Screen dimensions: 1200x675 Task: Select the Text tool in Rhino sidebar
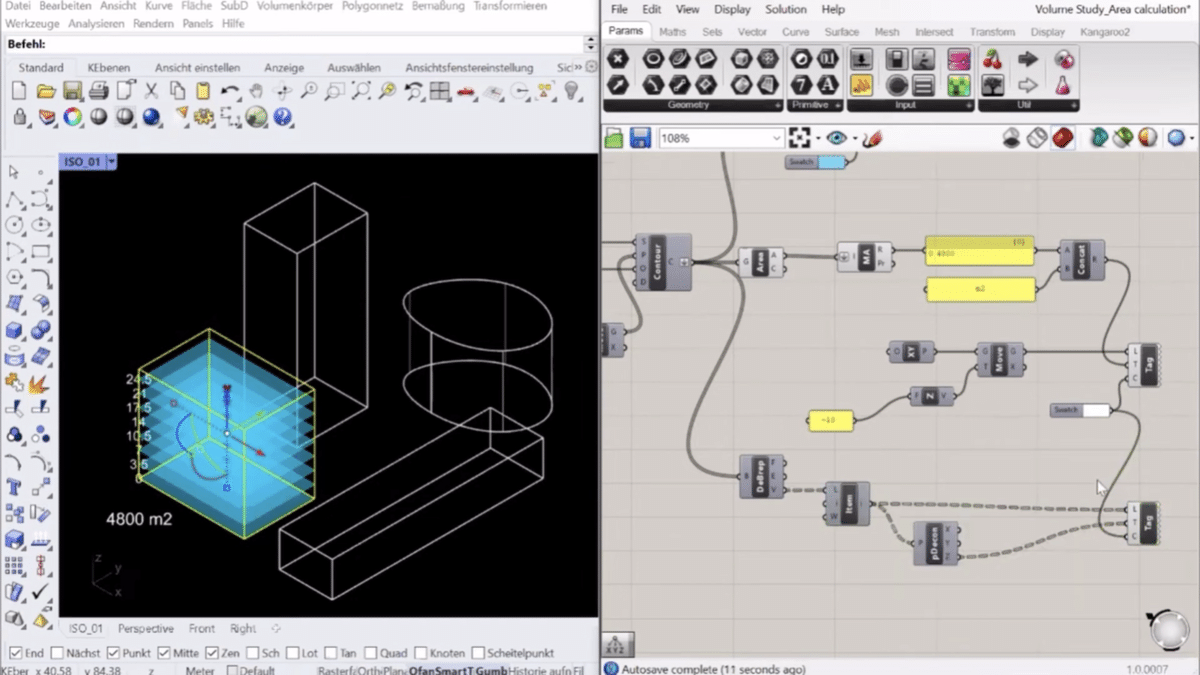[x=15, y=488]
